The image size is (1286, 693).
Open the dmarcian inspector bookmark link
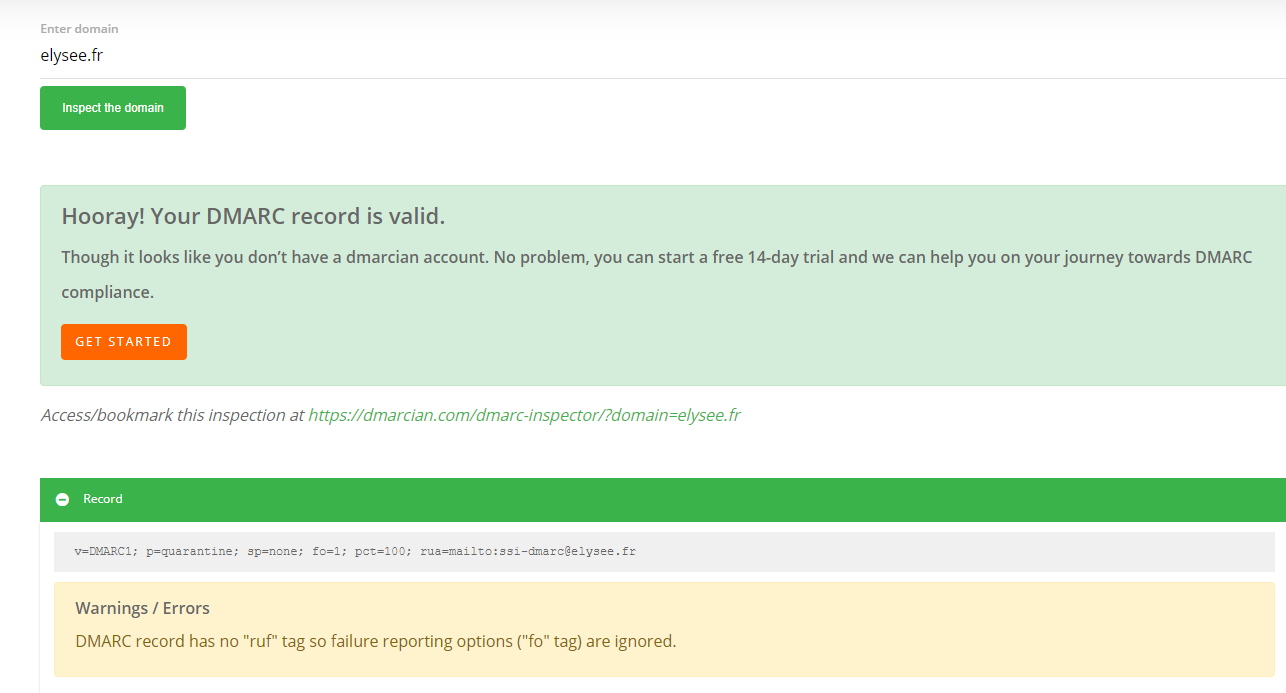(x=524, y=415)
